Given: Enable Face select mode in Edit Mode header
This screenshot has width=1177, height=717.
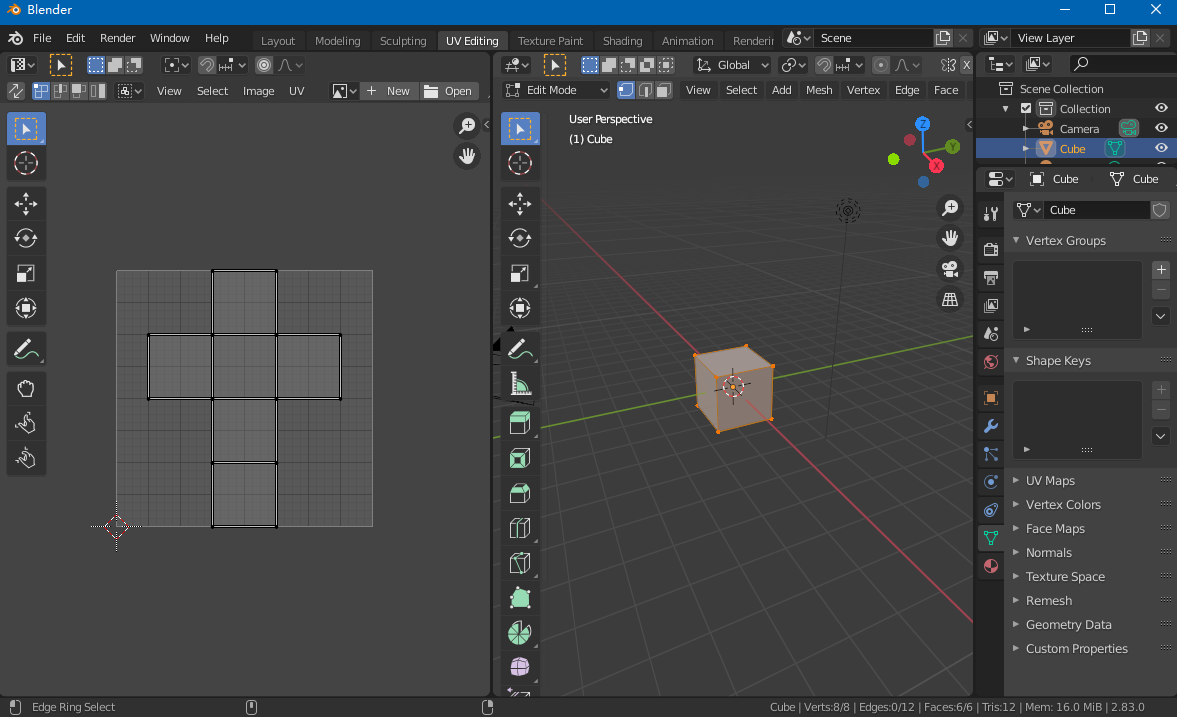Looking at the screenshot, I should pos(662,89).
